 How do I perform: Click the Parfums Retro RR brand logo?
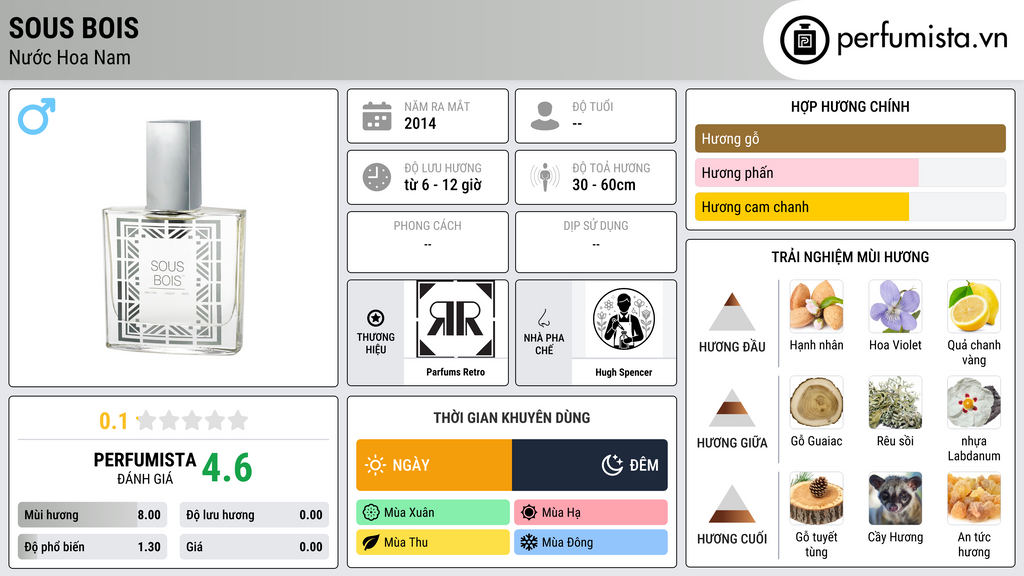[455, 319]
